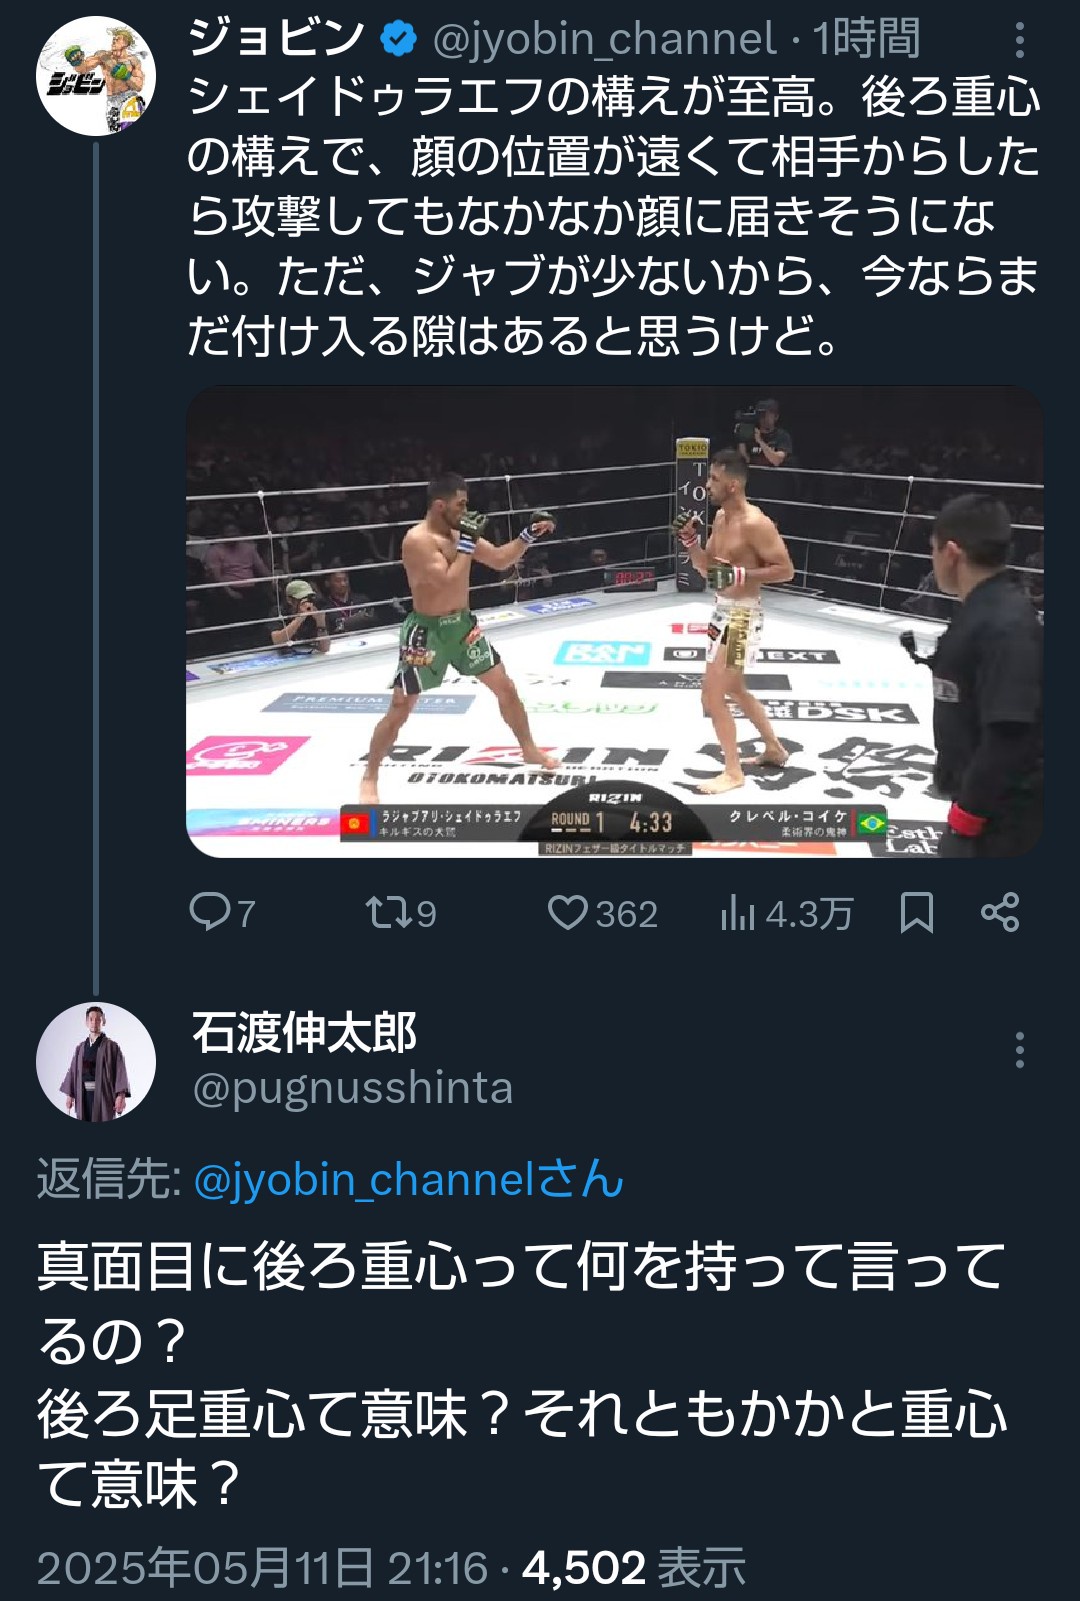Click the 石渡伸太郎 display name
The height and width of the screenshot is (1601, 1080).
[x=304, y=1033]
